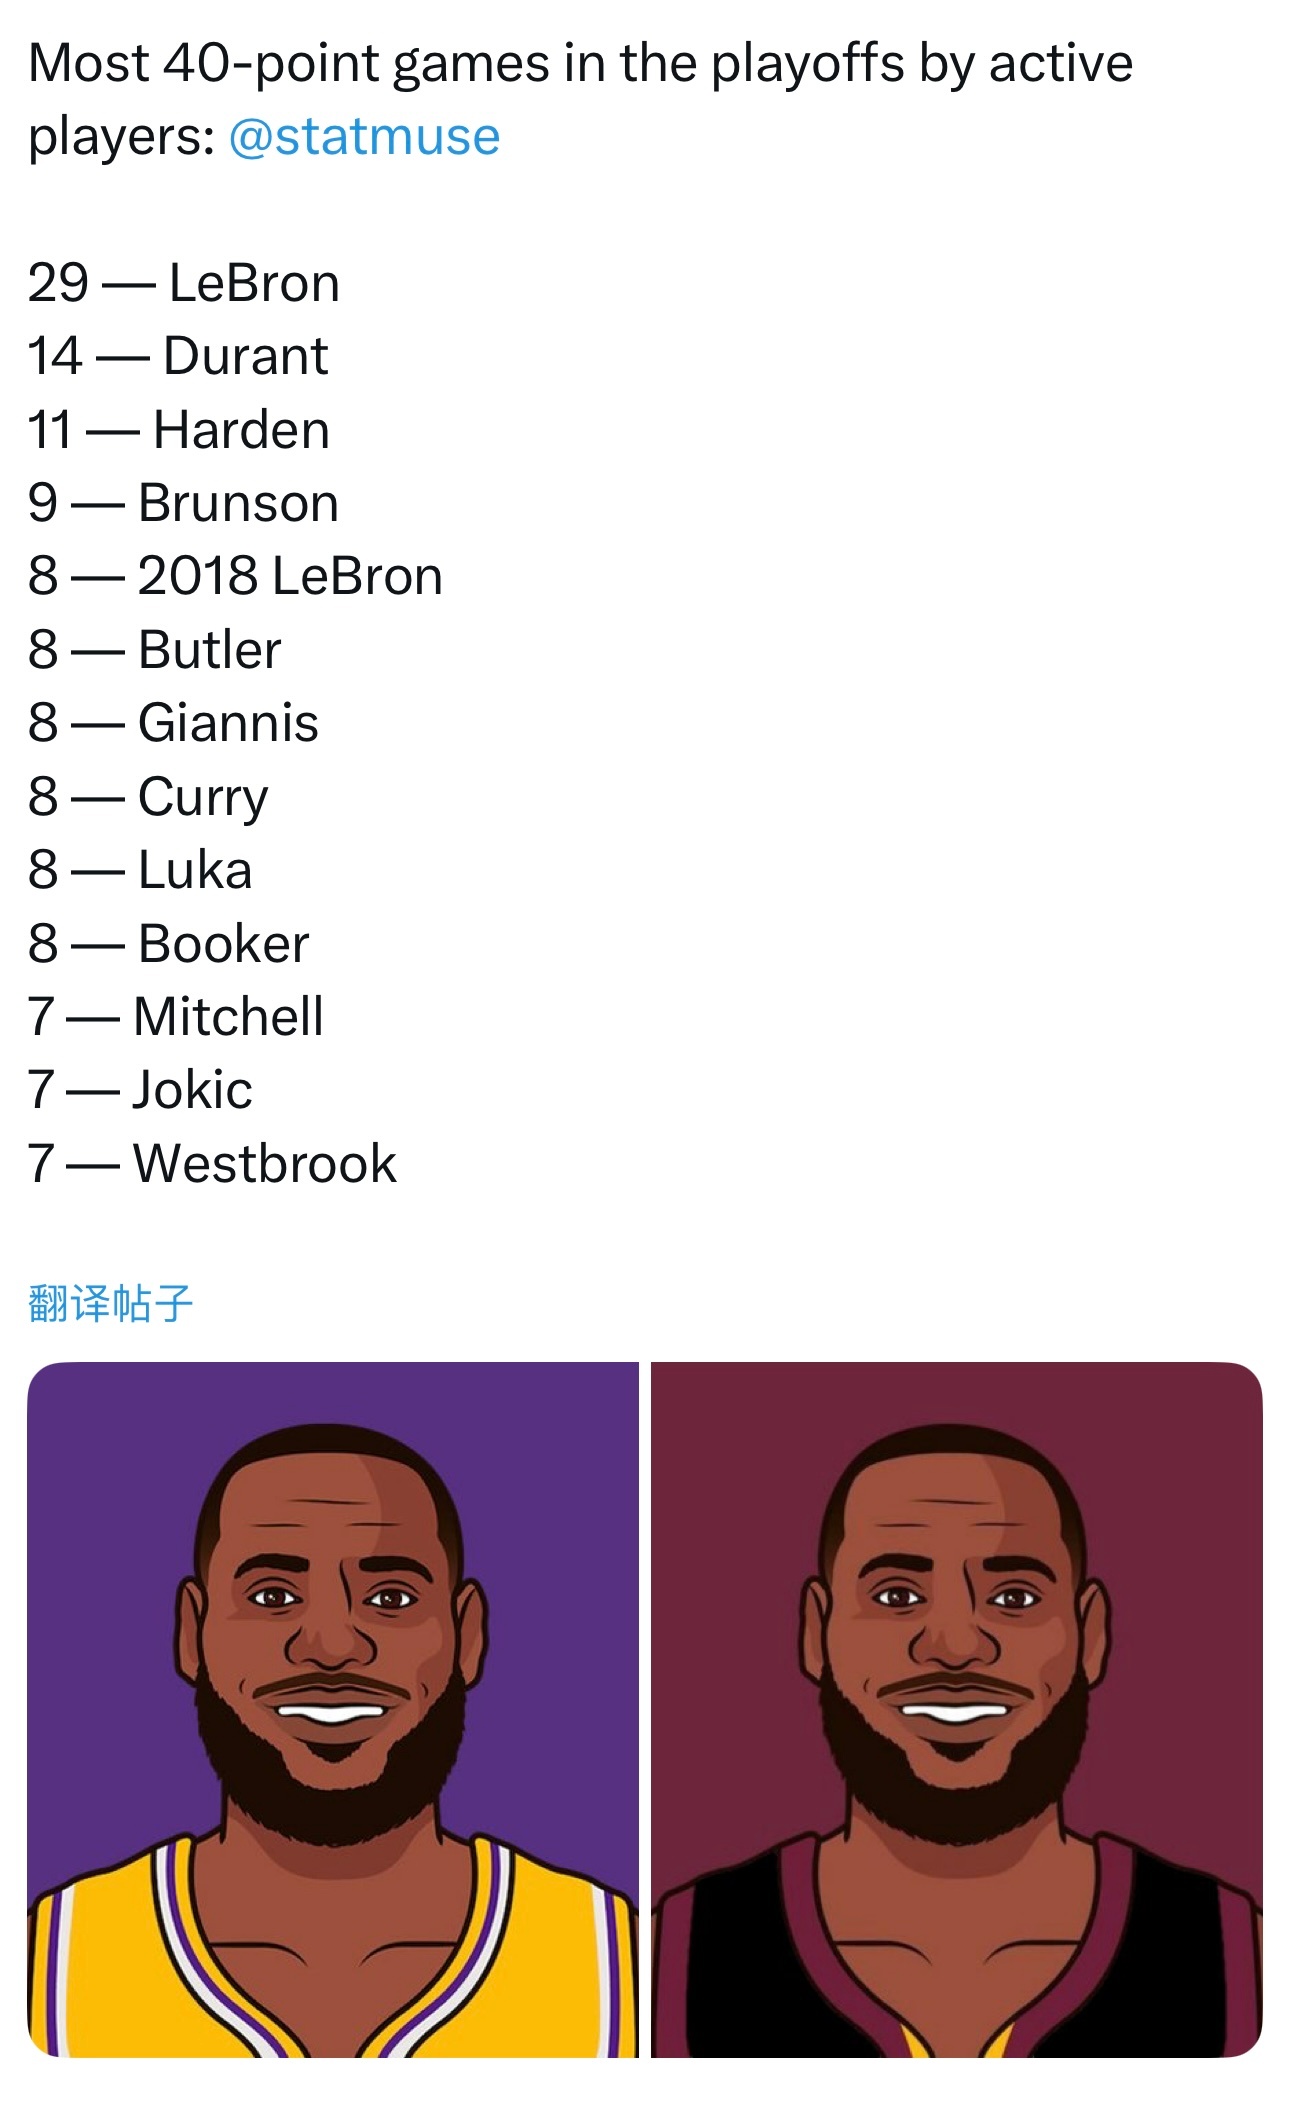Open the @statmuse mention link

pyautogui.click(x=364, y=137)
